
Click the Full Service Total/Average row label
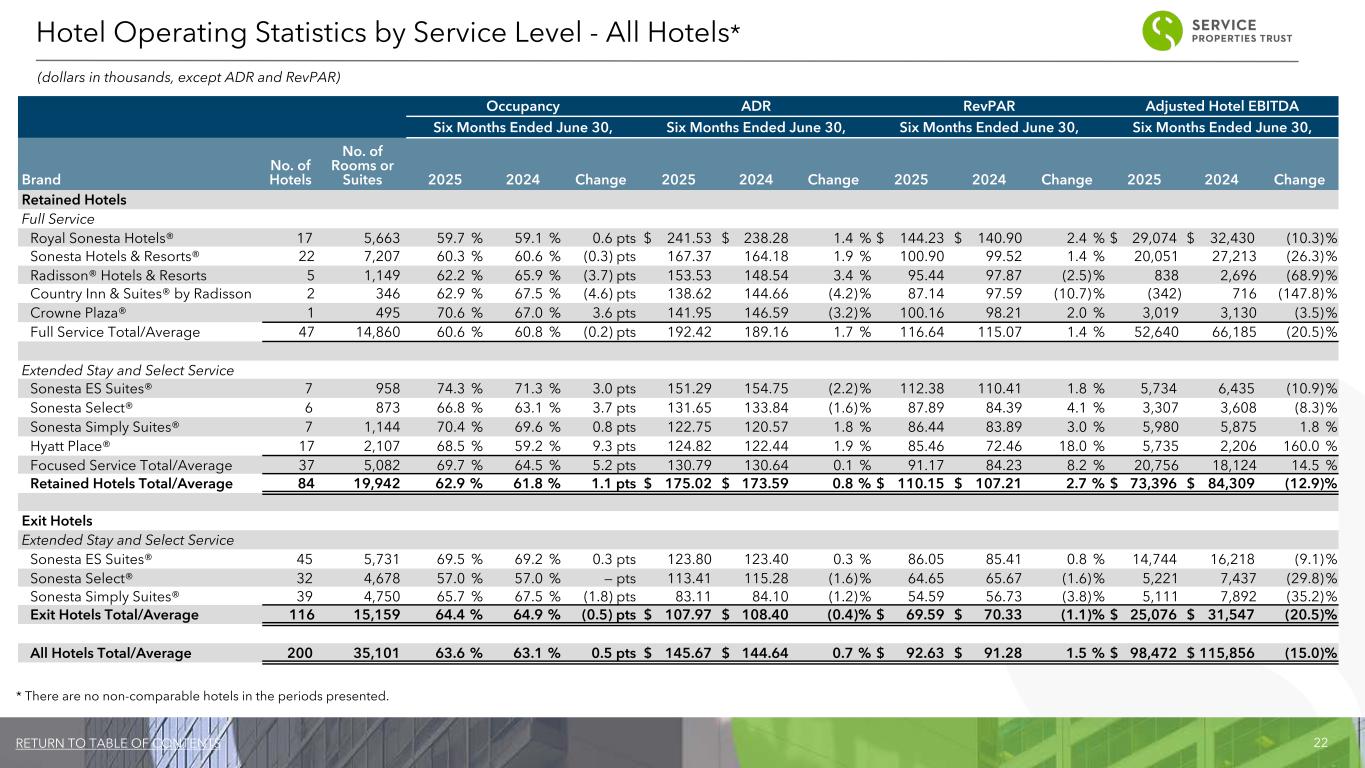tap(115, 332)
